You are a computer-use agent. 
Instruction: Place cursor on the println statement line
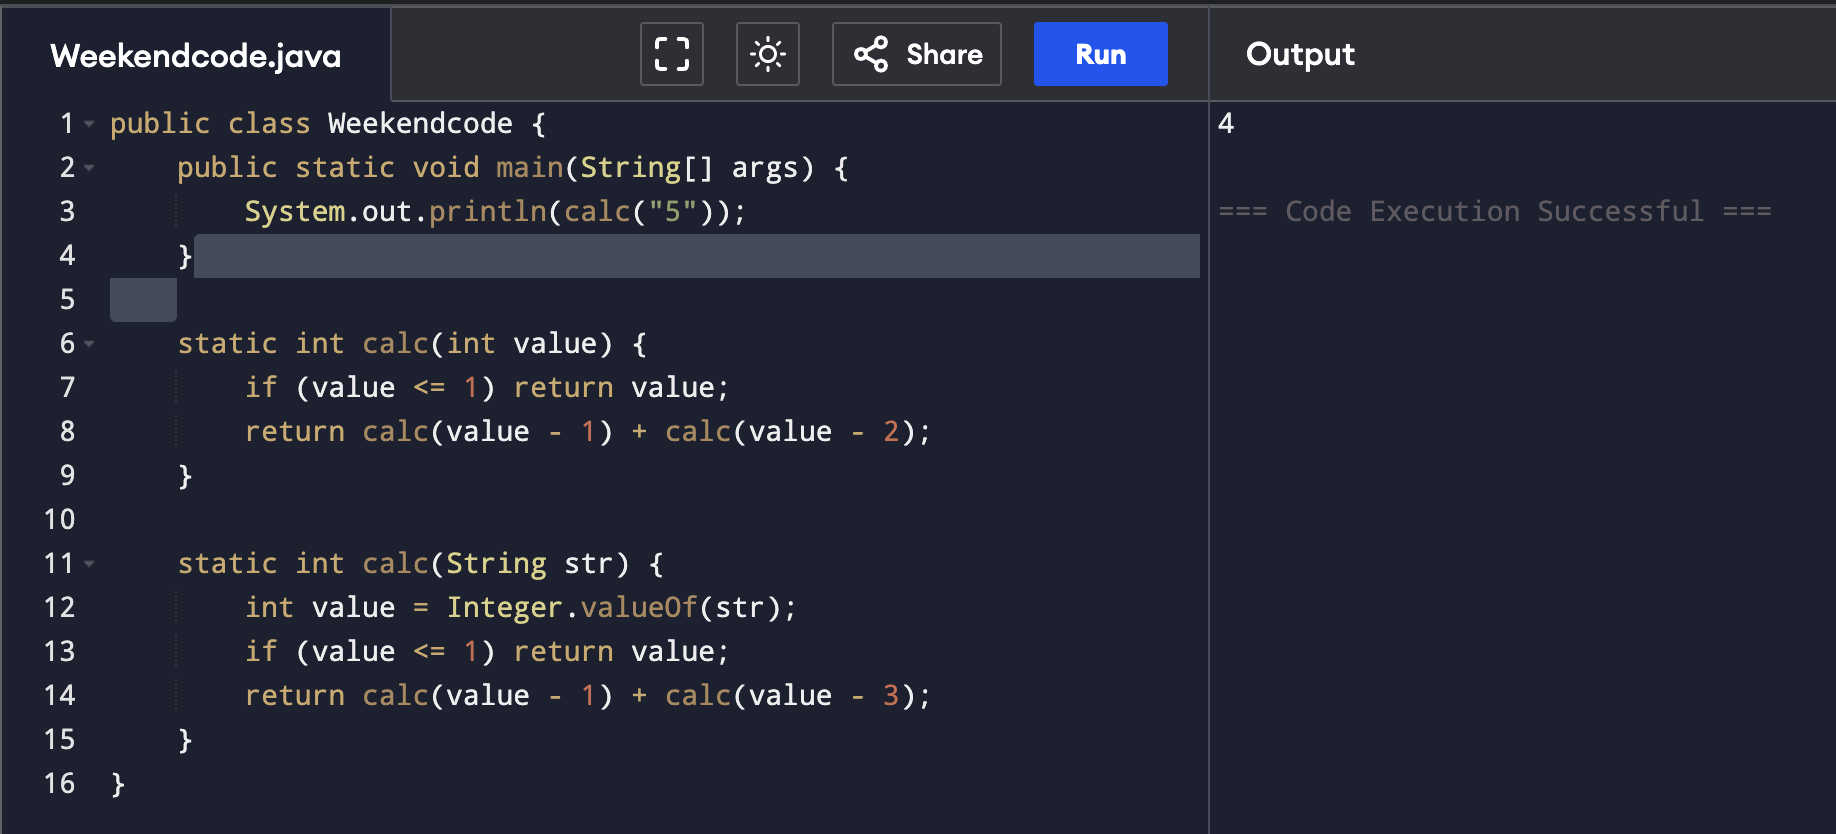pyautogui.click(x=495, y=212)
